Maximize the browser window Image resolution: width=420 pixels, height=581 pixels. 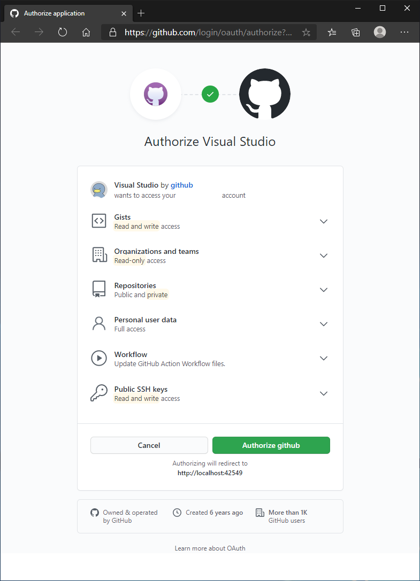pyautogui.click(x=383, y=8)
